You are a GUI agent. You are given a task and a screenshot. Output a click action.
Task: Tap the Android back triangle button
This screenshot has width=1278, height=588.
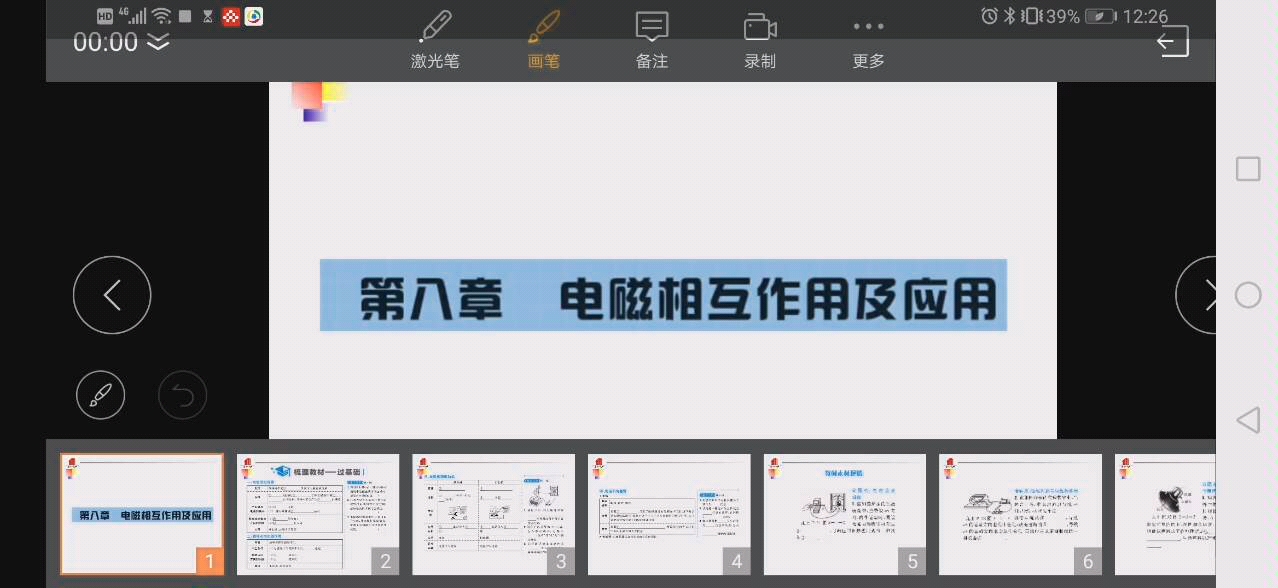[1247, 421]
